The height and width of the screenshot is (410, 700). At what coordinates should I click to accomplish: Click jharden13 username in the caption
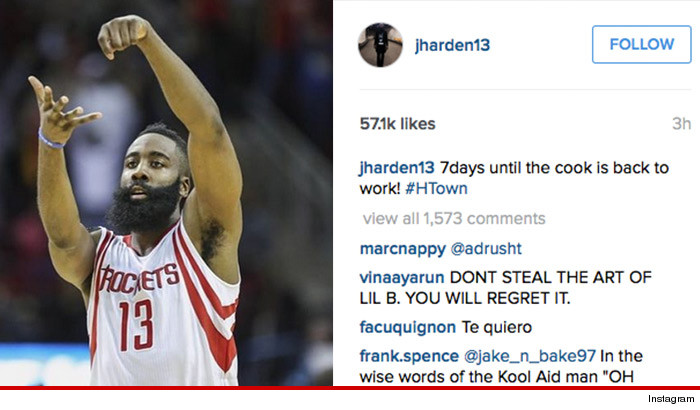[x=397, y=168]
